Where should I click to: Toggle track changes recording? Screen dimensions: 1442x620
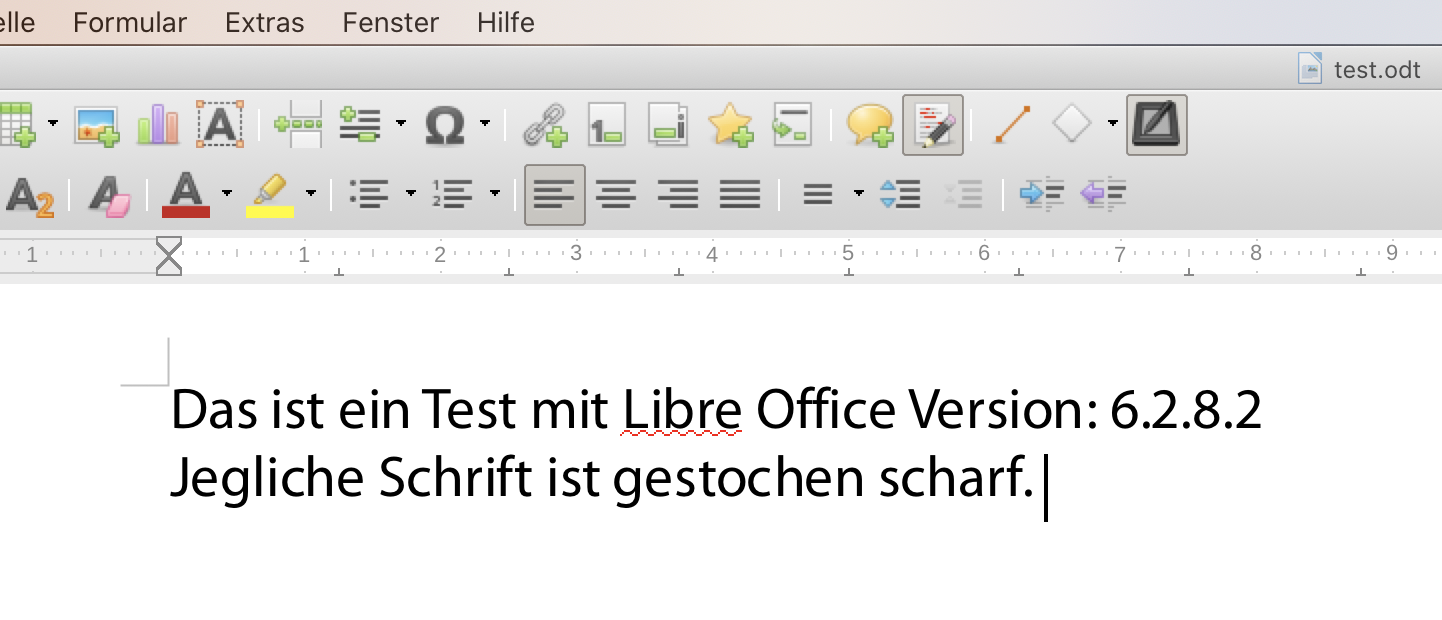click(933, 125)
